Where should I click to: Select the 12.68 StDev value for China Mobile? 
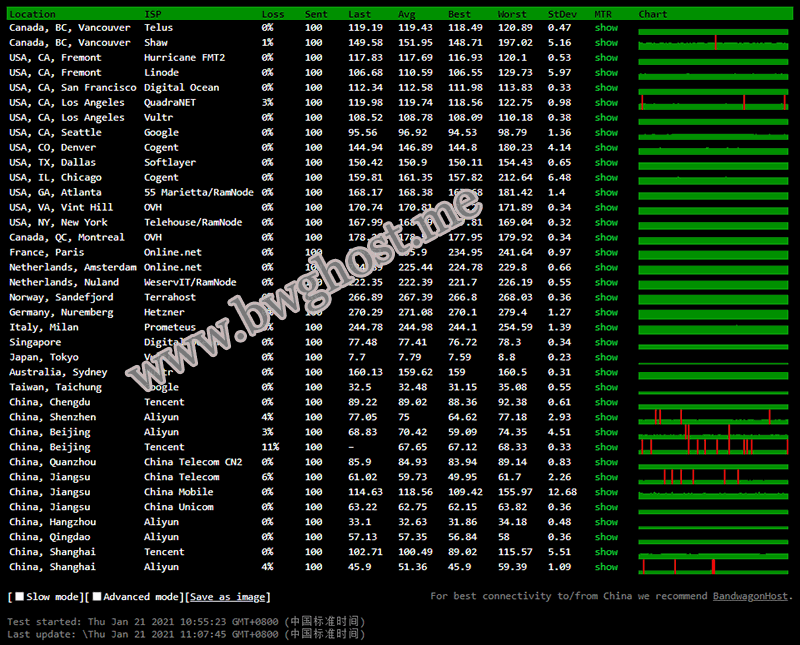pos(562,491)
